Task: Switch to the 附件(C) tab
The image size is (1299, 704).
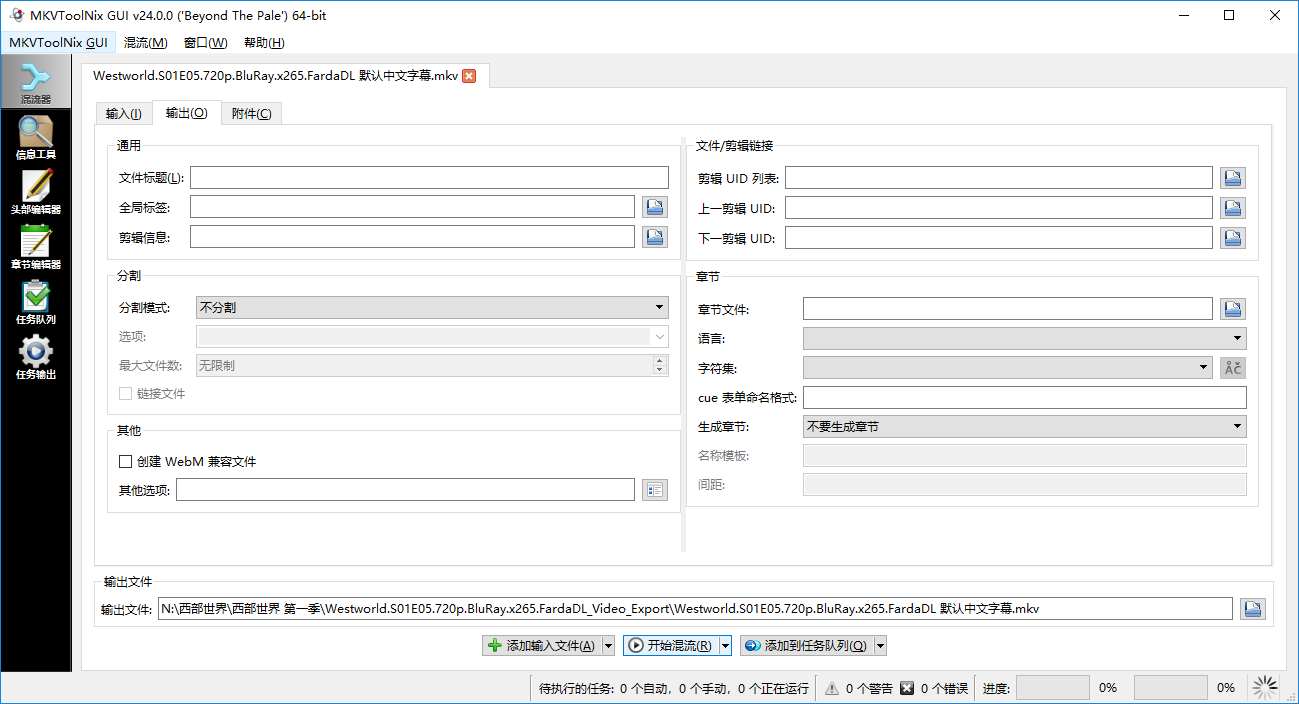Action: 251,114
